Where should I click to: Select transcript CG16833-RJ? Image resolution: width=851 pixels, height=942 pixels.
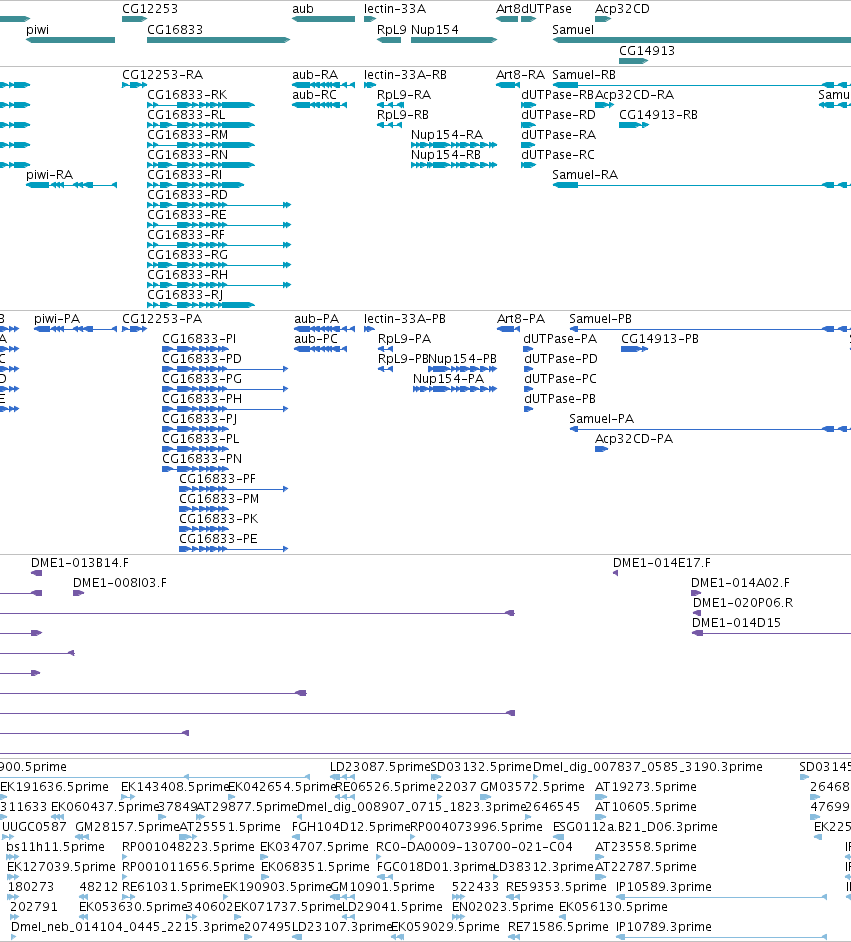(x=185, y=295)
